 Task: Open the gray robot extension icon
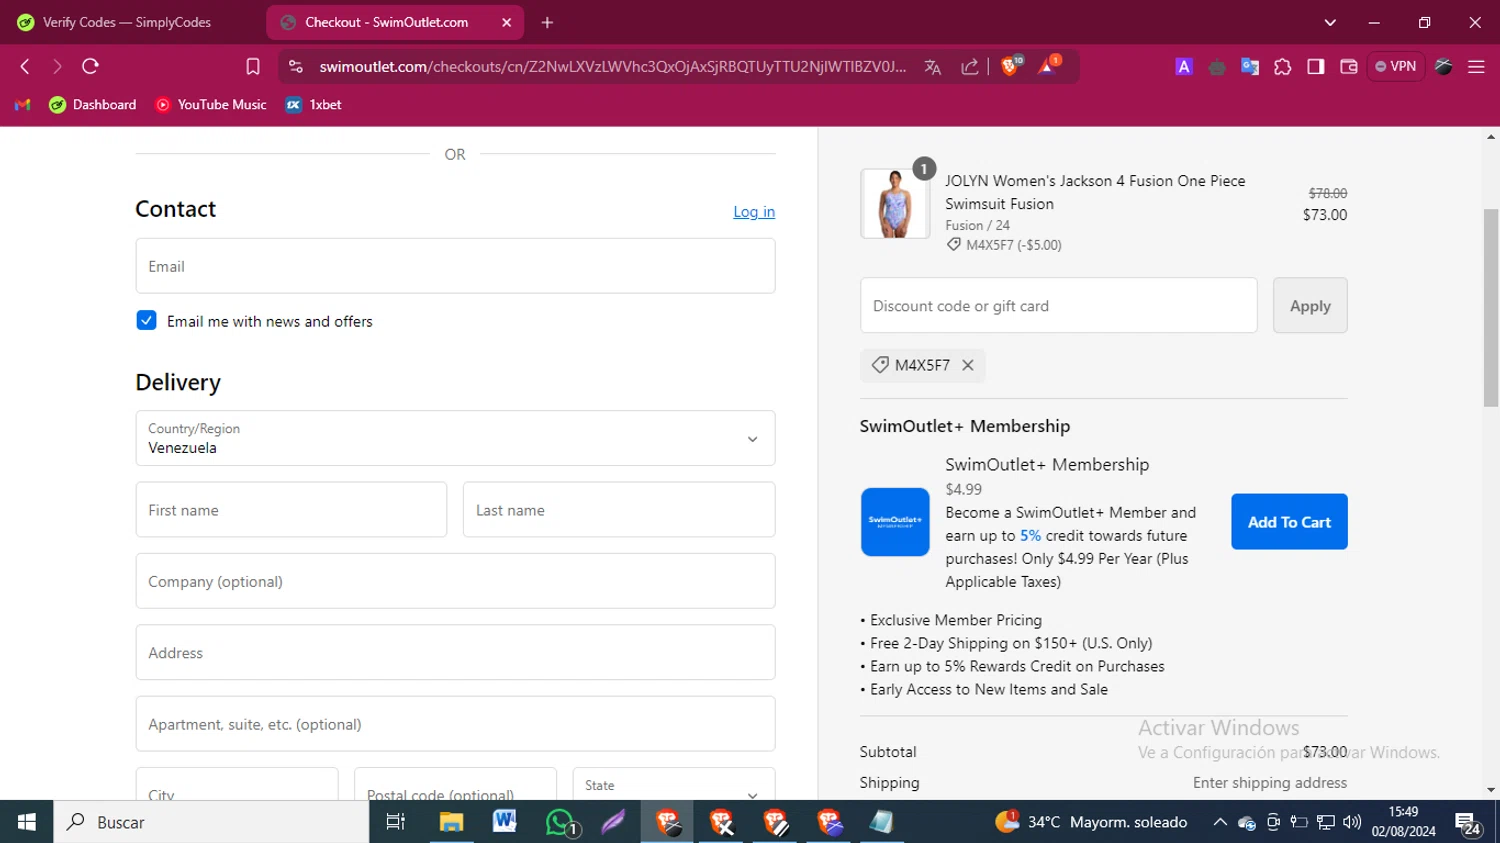click(1217, 67)
